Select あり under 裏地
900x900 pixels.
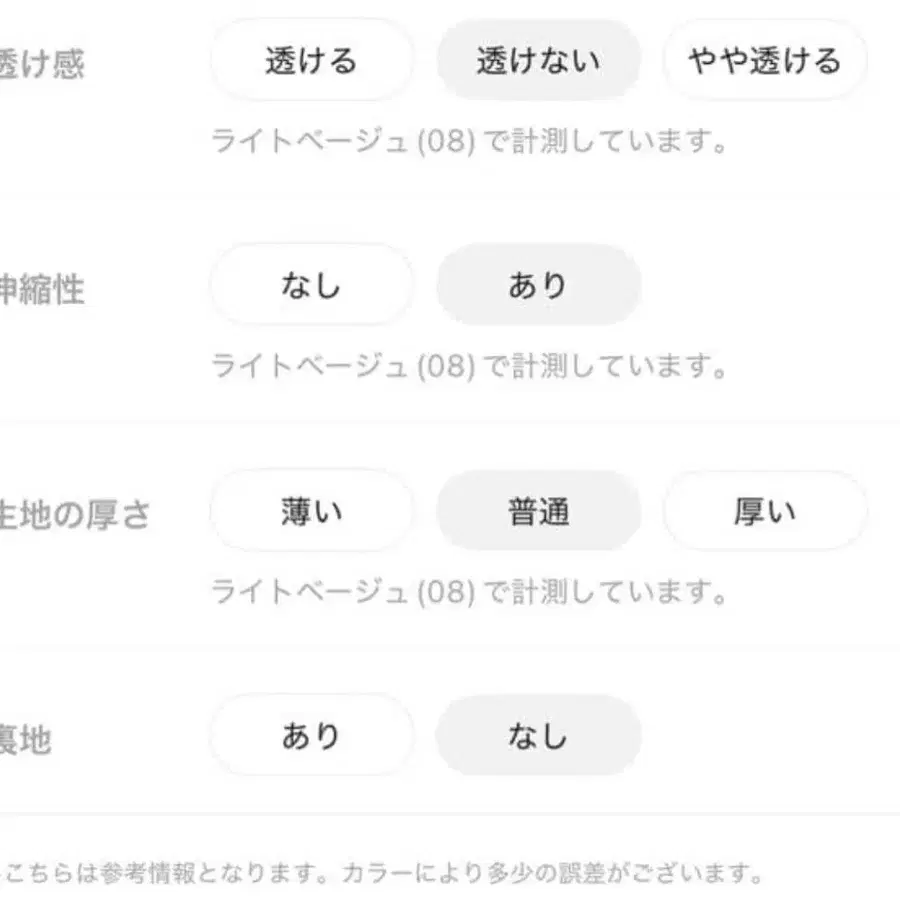point(311,735)
